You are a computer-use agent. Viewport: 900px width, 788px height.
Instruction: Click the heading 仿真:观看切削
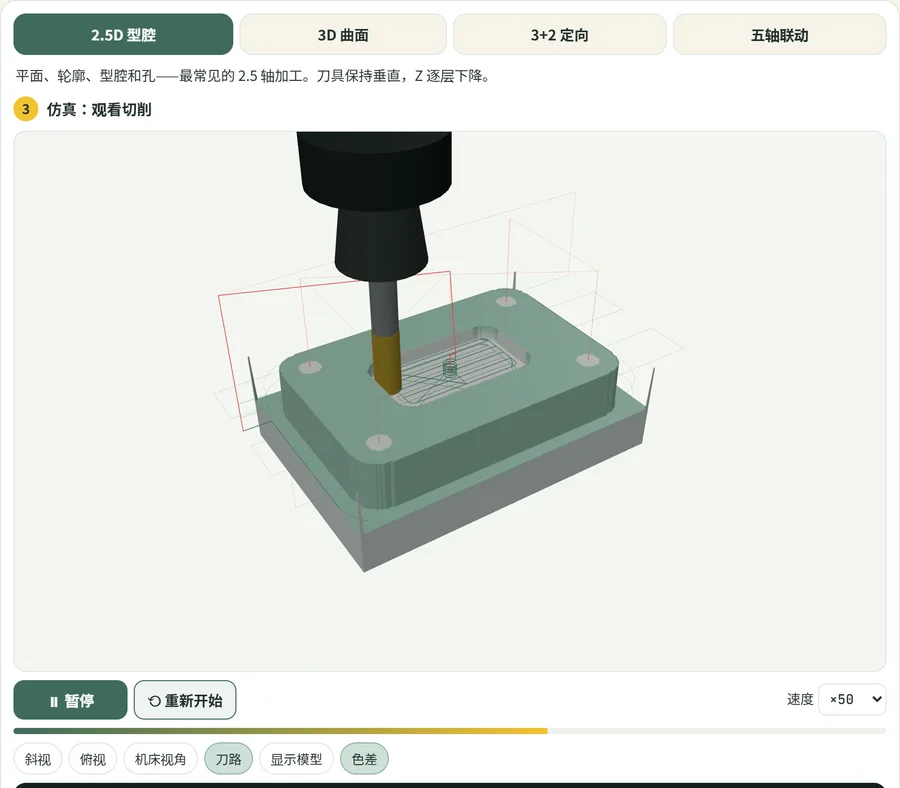pos(99,109)
